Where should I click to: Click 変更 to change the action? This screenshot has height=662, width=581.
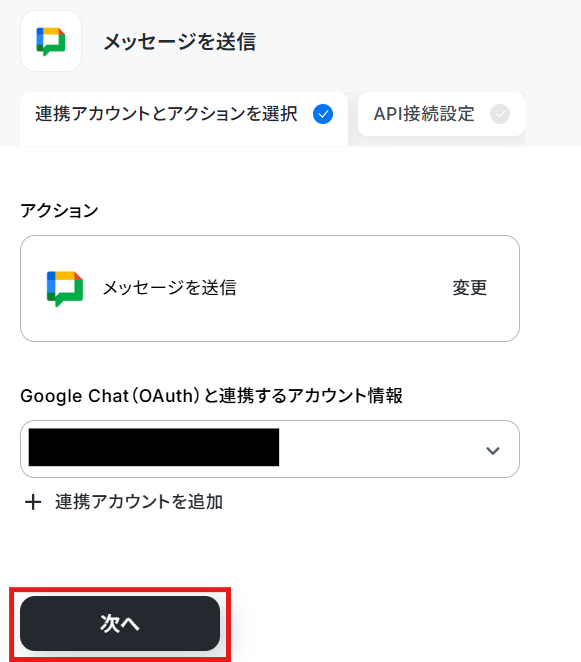click(470, 288)
